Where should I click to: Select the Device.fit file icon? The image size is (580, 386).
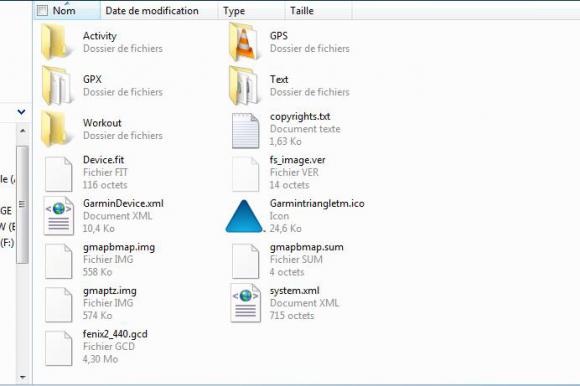58,174
